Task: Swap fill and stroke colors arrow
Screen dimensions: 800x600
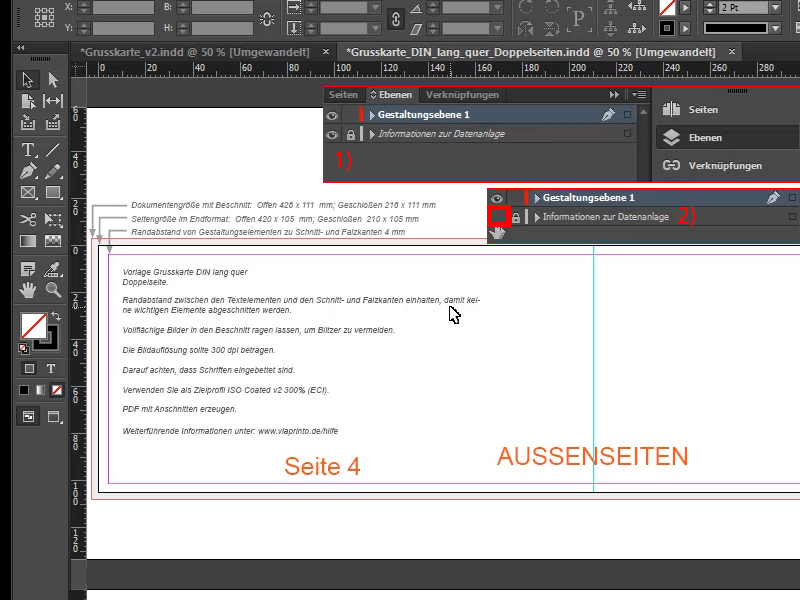Action: [56, 316]
